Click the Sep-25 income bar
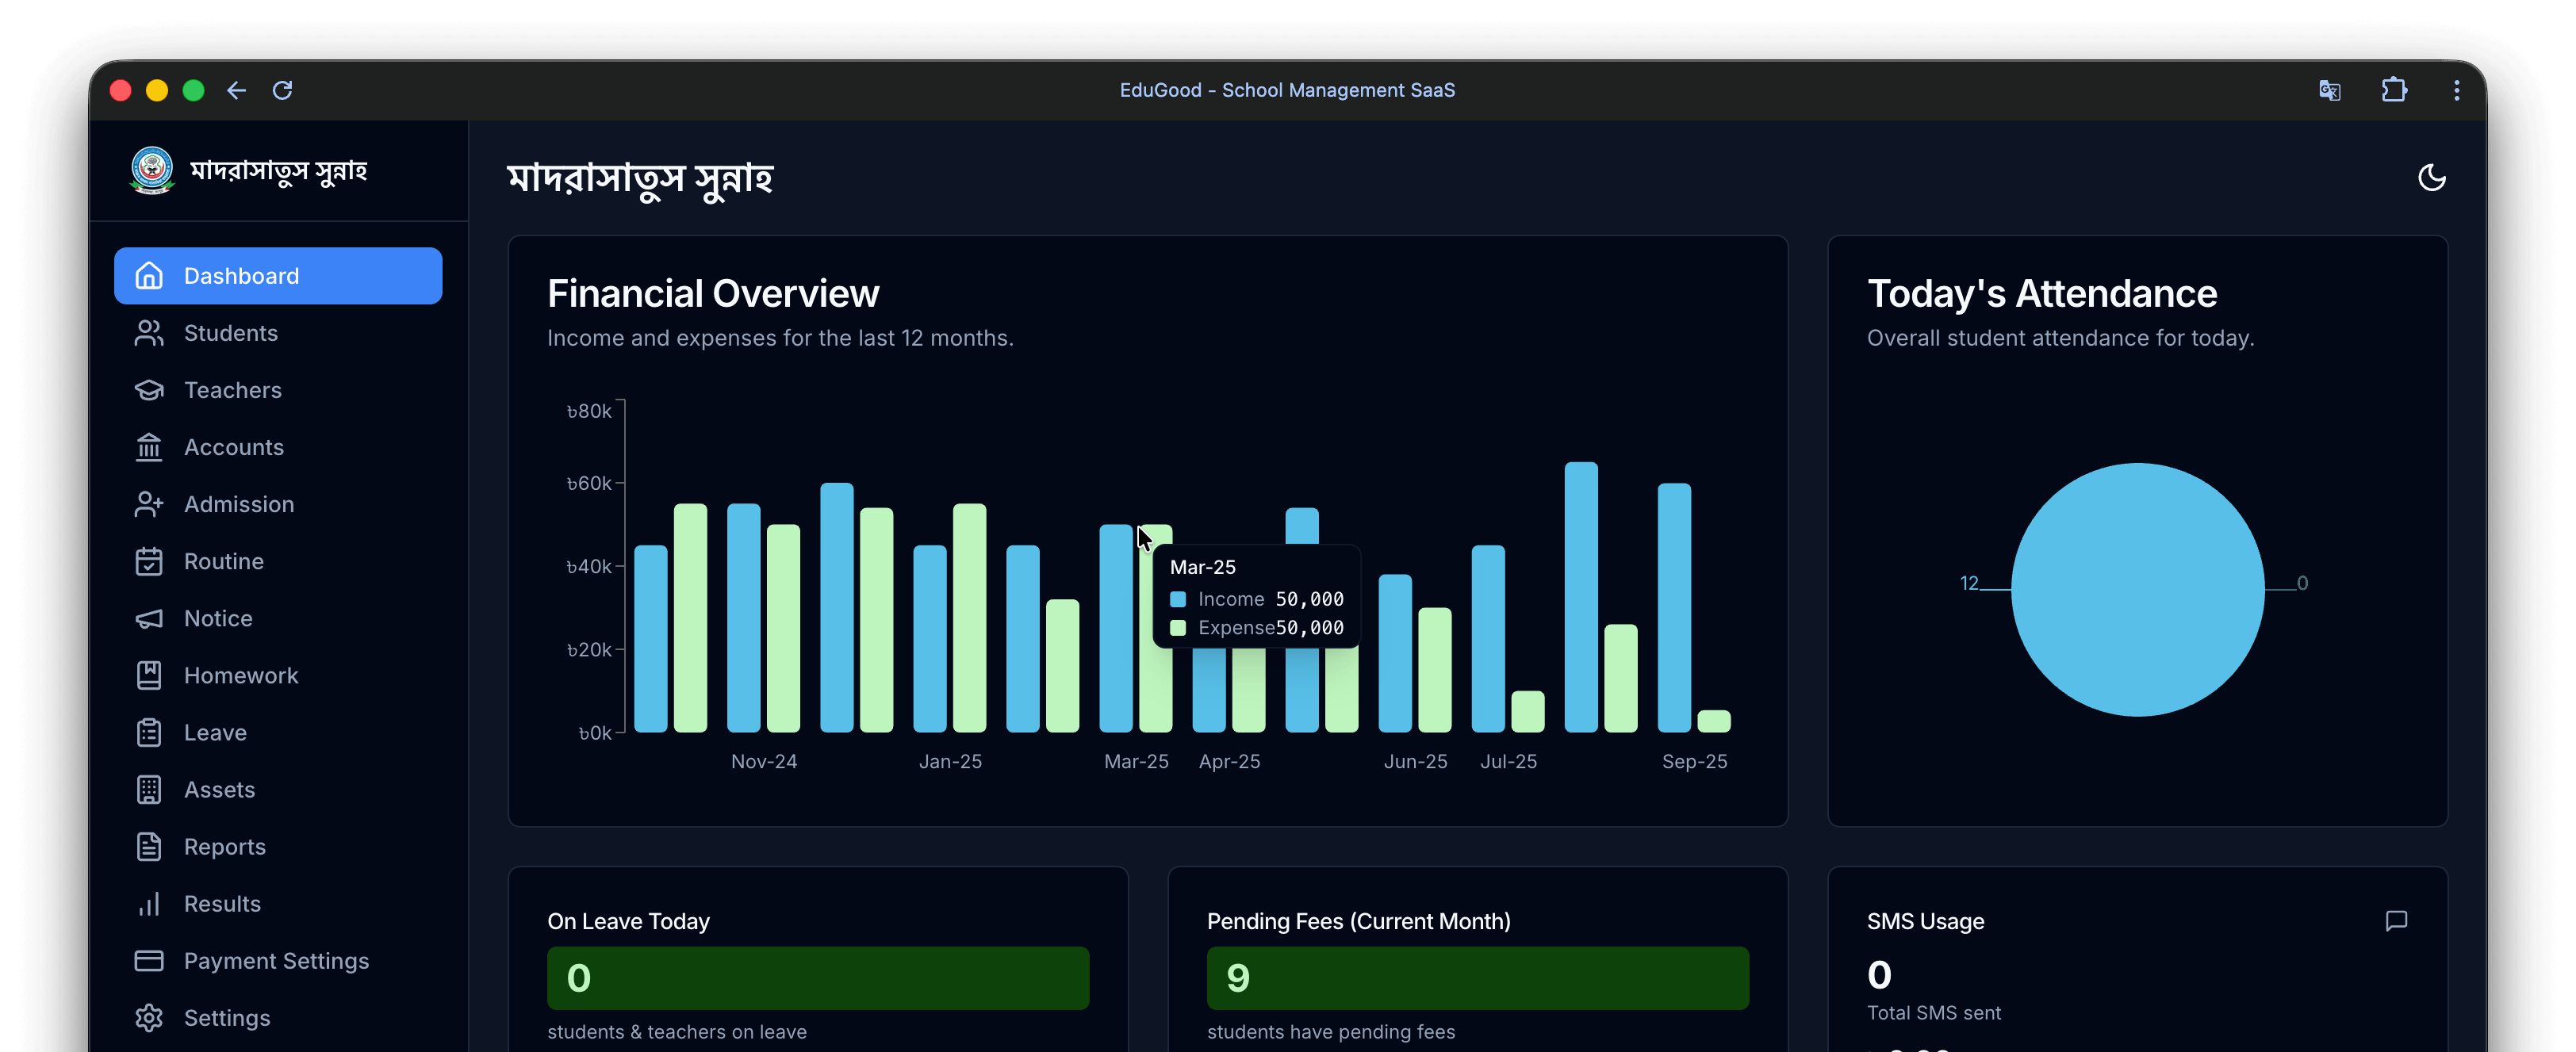This screenshot has height=1052, width=2576. click(x=1674, y=607)
